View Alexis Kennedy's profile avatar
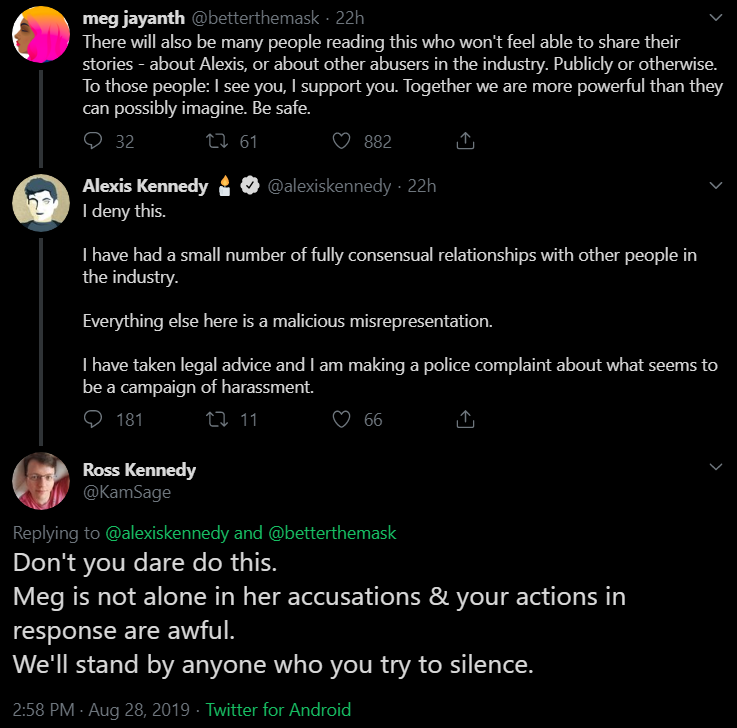 41,203
